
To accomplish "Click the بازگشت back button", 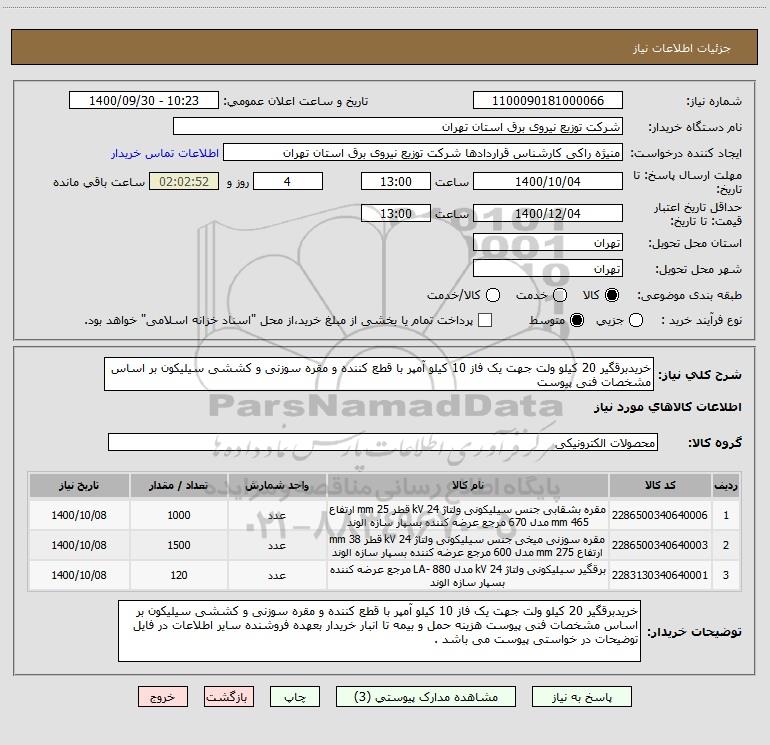I will [x=229, y=697].
